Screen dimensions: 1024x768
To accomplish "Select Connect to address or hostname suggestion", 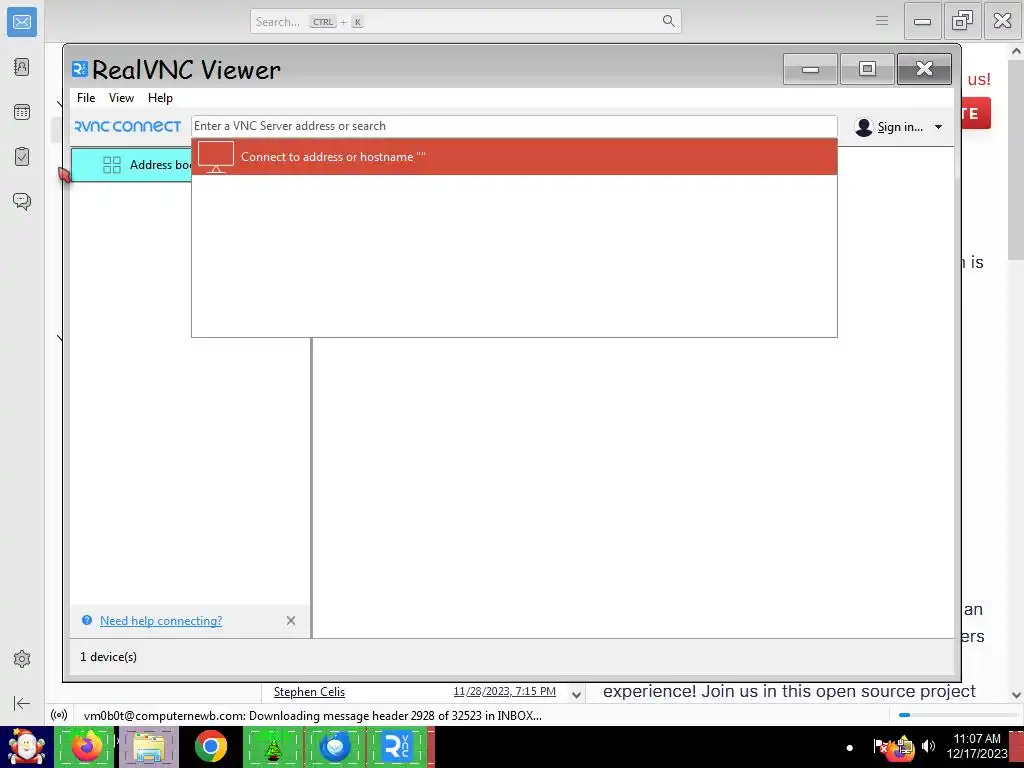I will tap(514, 157).
